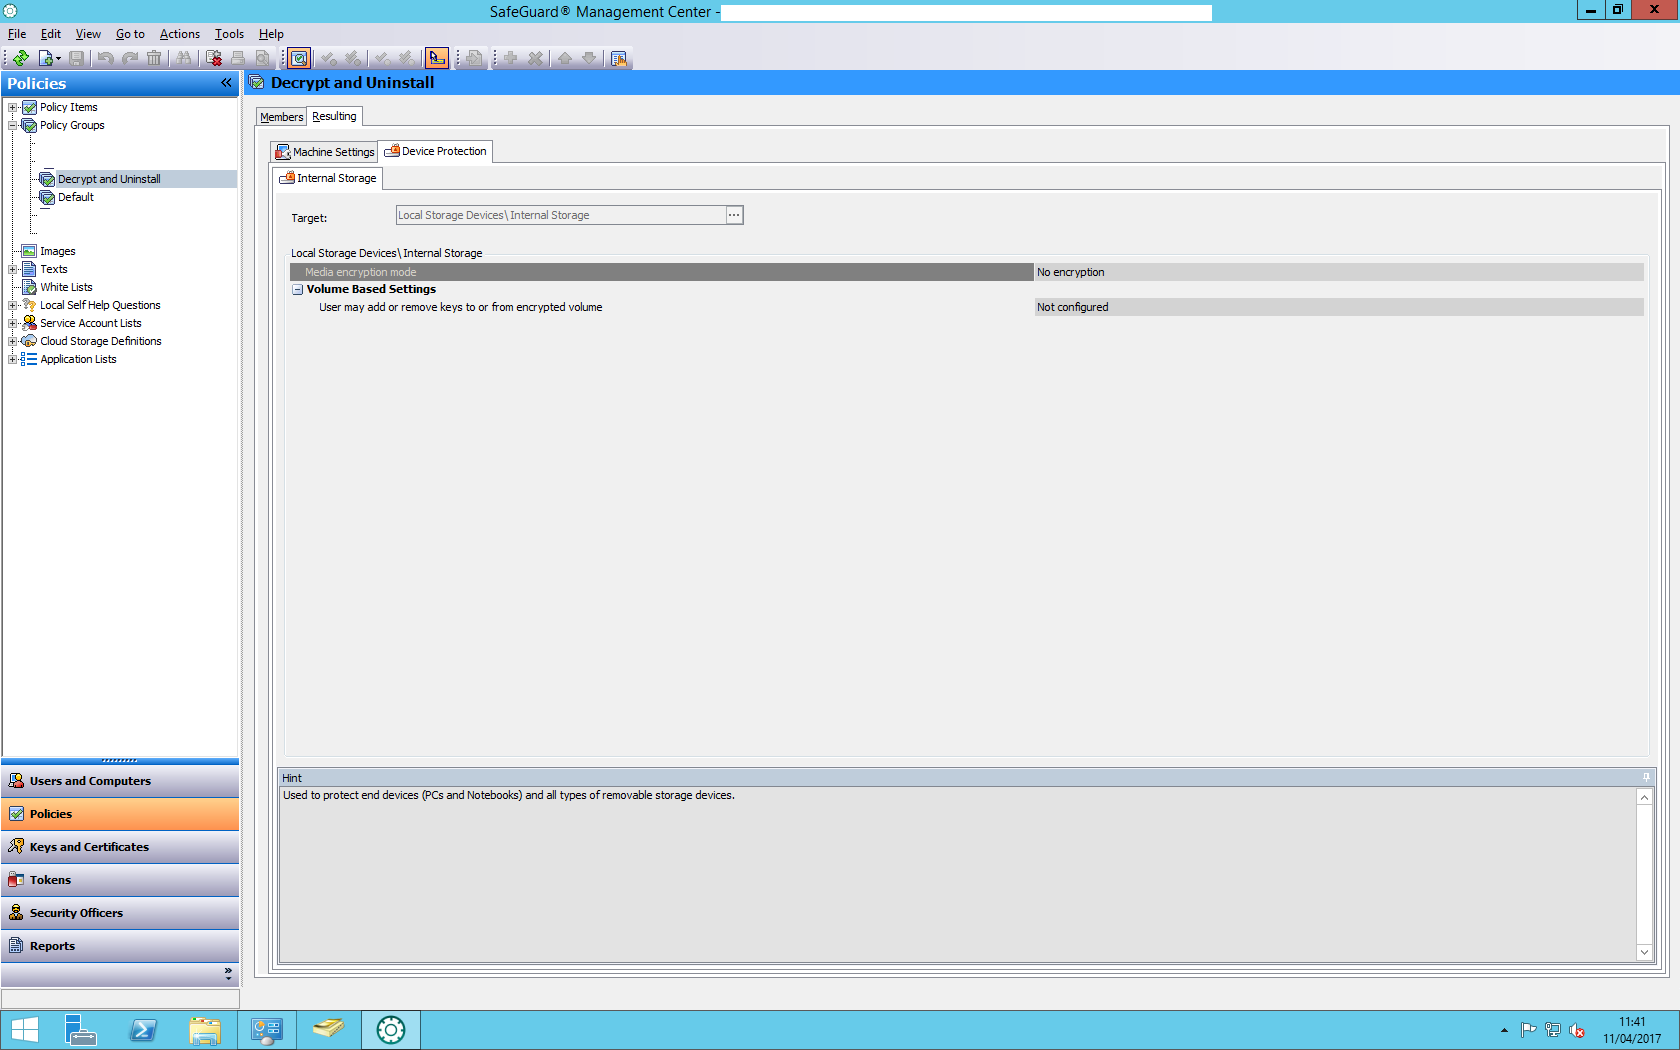Expand Local Self Help Questions node
The image size is (1680, 1050).
click(x=13, y=305)
